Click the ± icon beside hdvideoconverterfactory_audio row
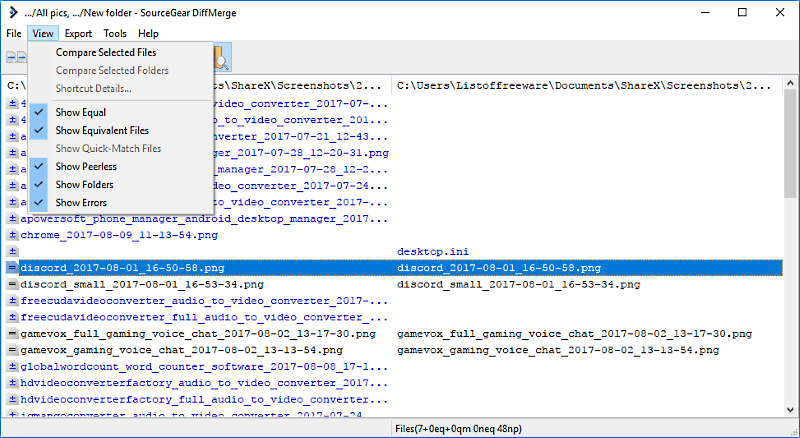Image resolution: width=800 pixels, height=438 pixels. coord(13,383)
